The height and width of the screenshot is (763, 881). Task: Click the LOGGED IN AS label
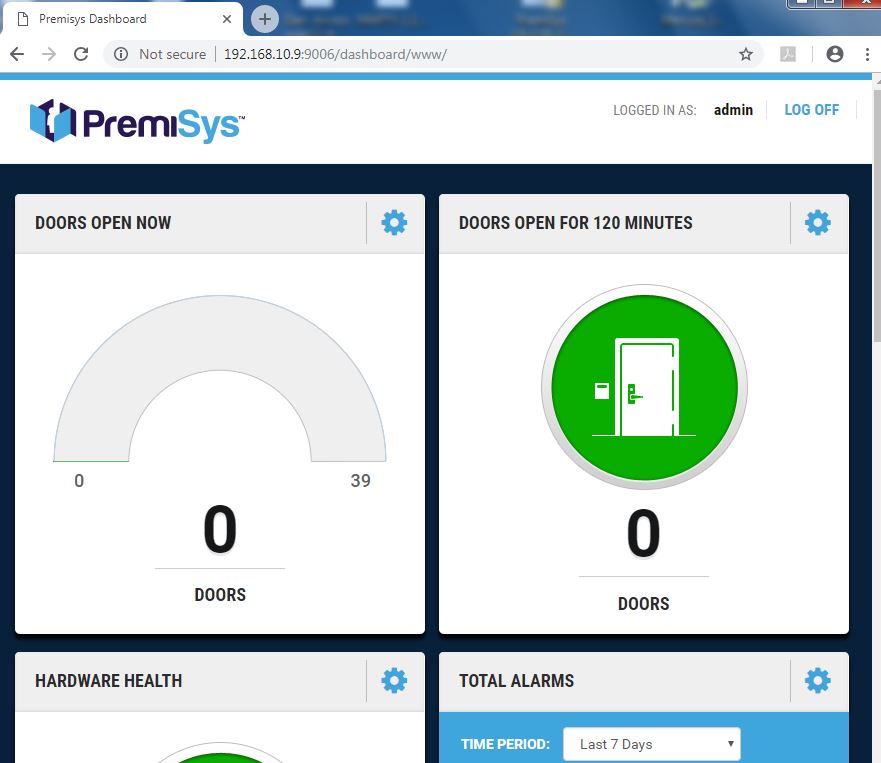[x=655, y=110]
